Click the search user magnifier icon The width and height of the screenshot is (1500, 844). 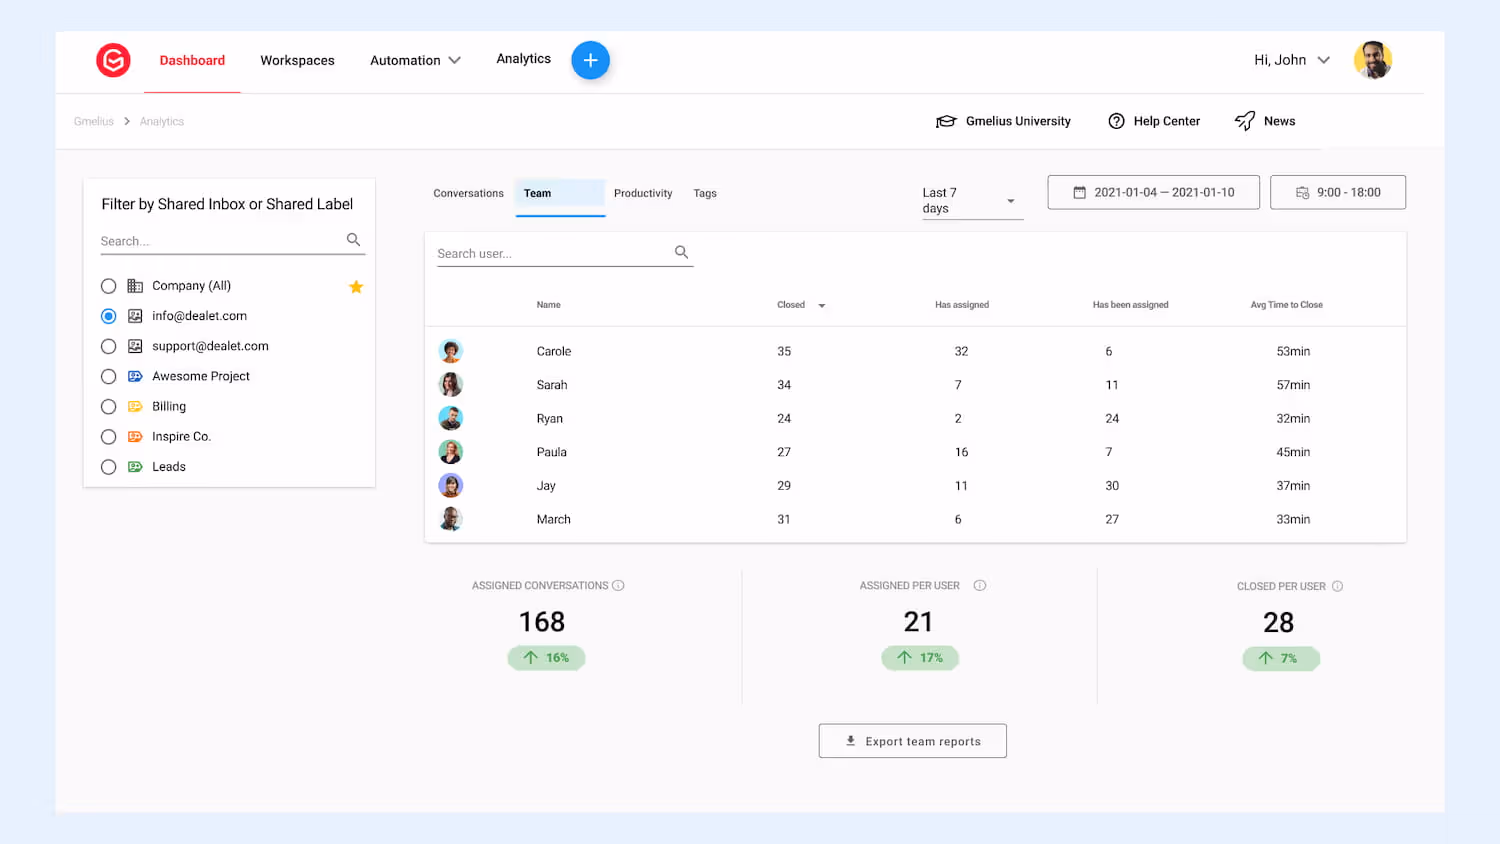point(681,252)
